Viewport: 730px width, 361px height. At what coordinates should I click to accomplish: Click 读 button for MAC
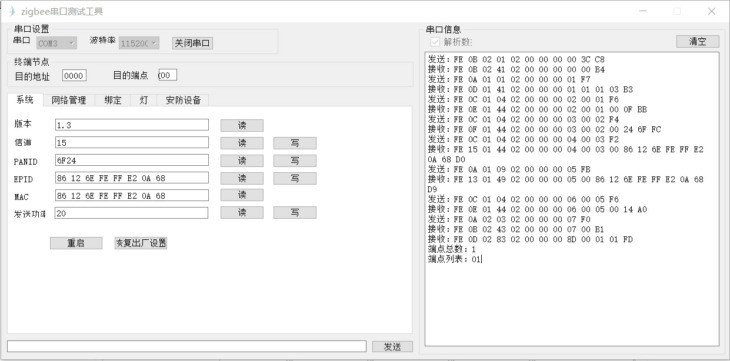(242, 195)
